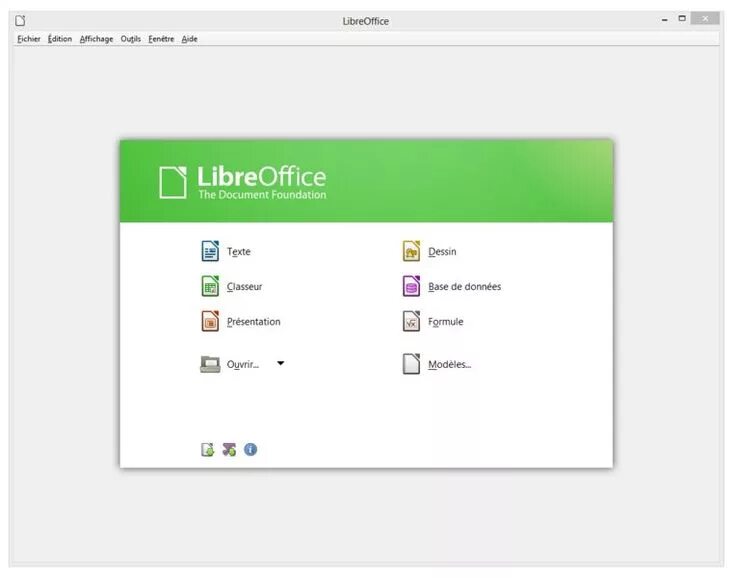The width and height of the screenshot is (736, 578).
Task: Click the extensions icon at bottom
Action: click(x=229, y=449)
